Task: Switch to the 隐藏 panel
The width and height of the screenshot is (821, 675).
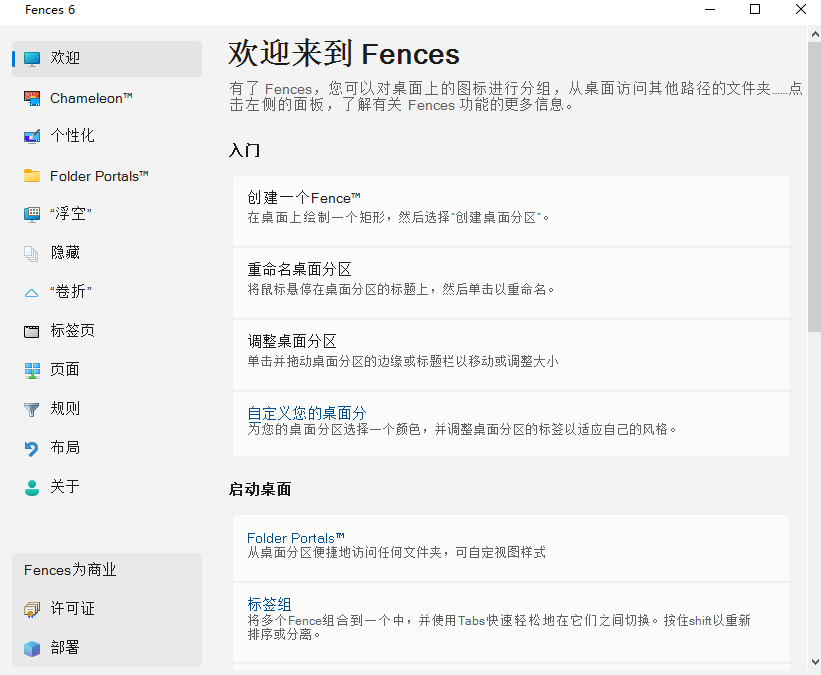Action: pos(107,253)
